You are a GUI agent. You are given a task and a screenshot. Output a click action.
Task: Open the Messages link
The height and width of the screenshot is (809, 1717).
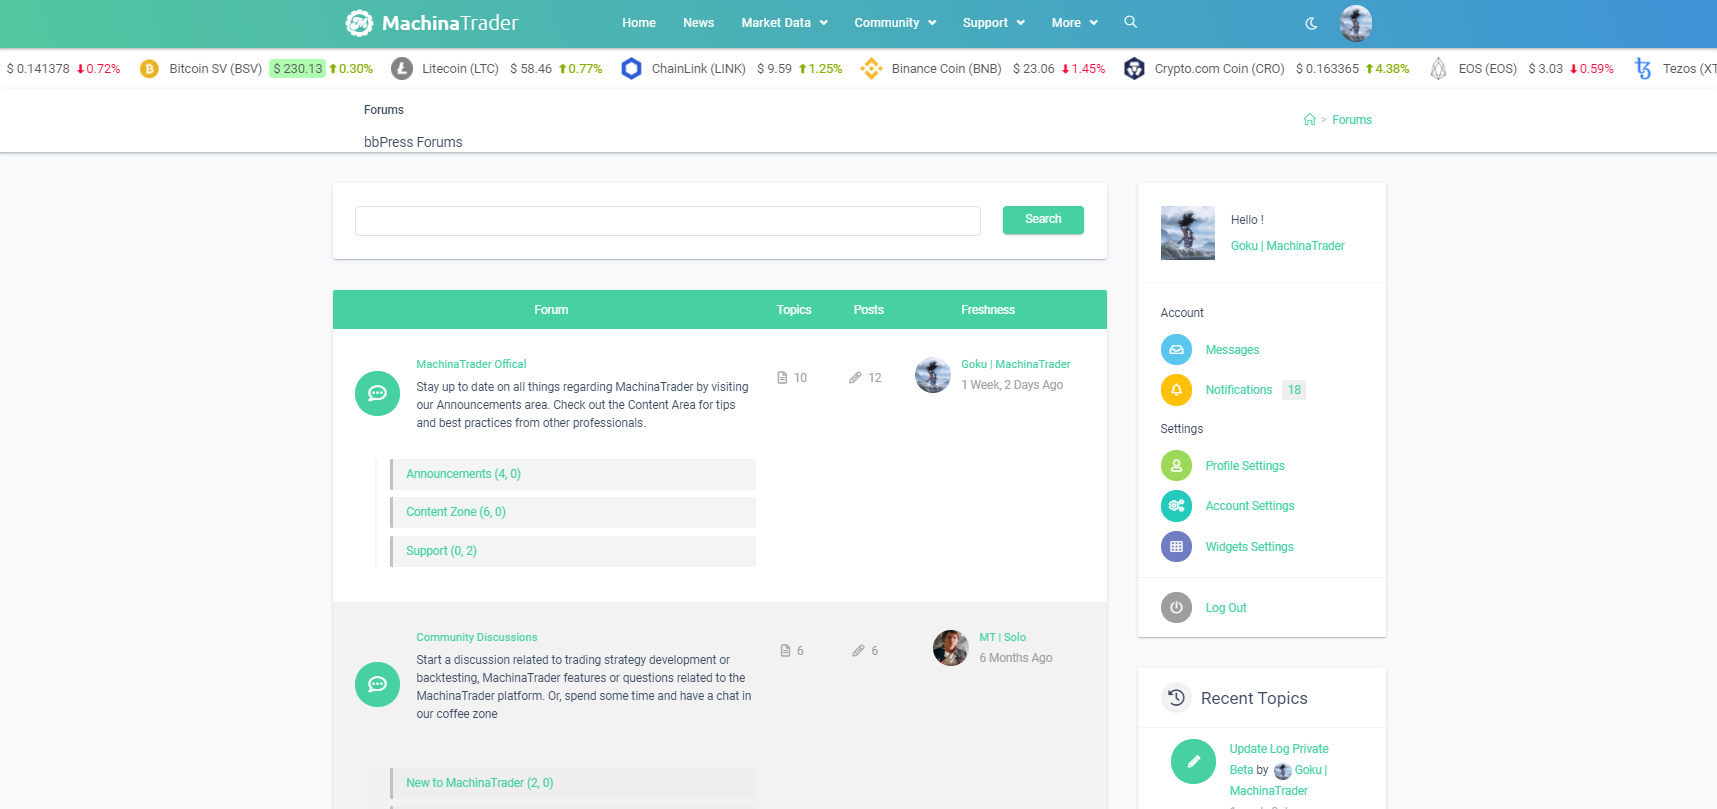tap(1232, 350)
